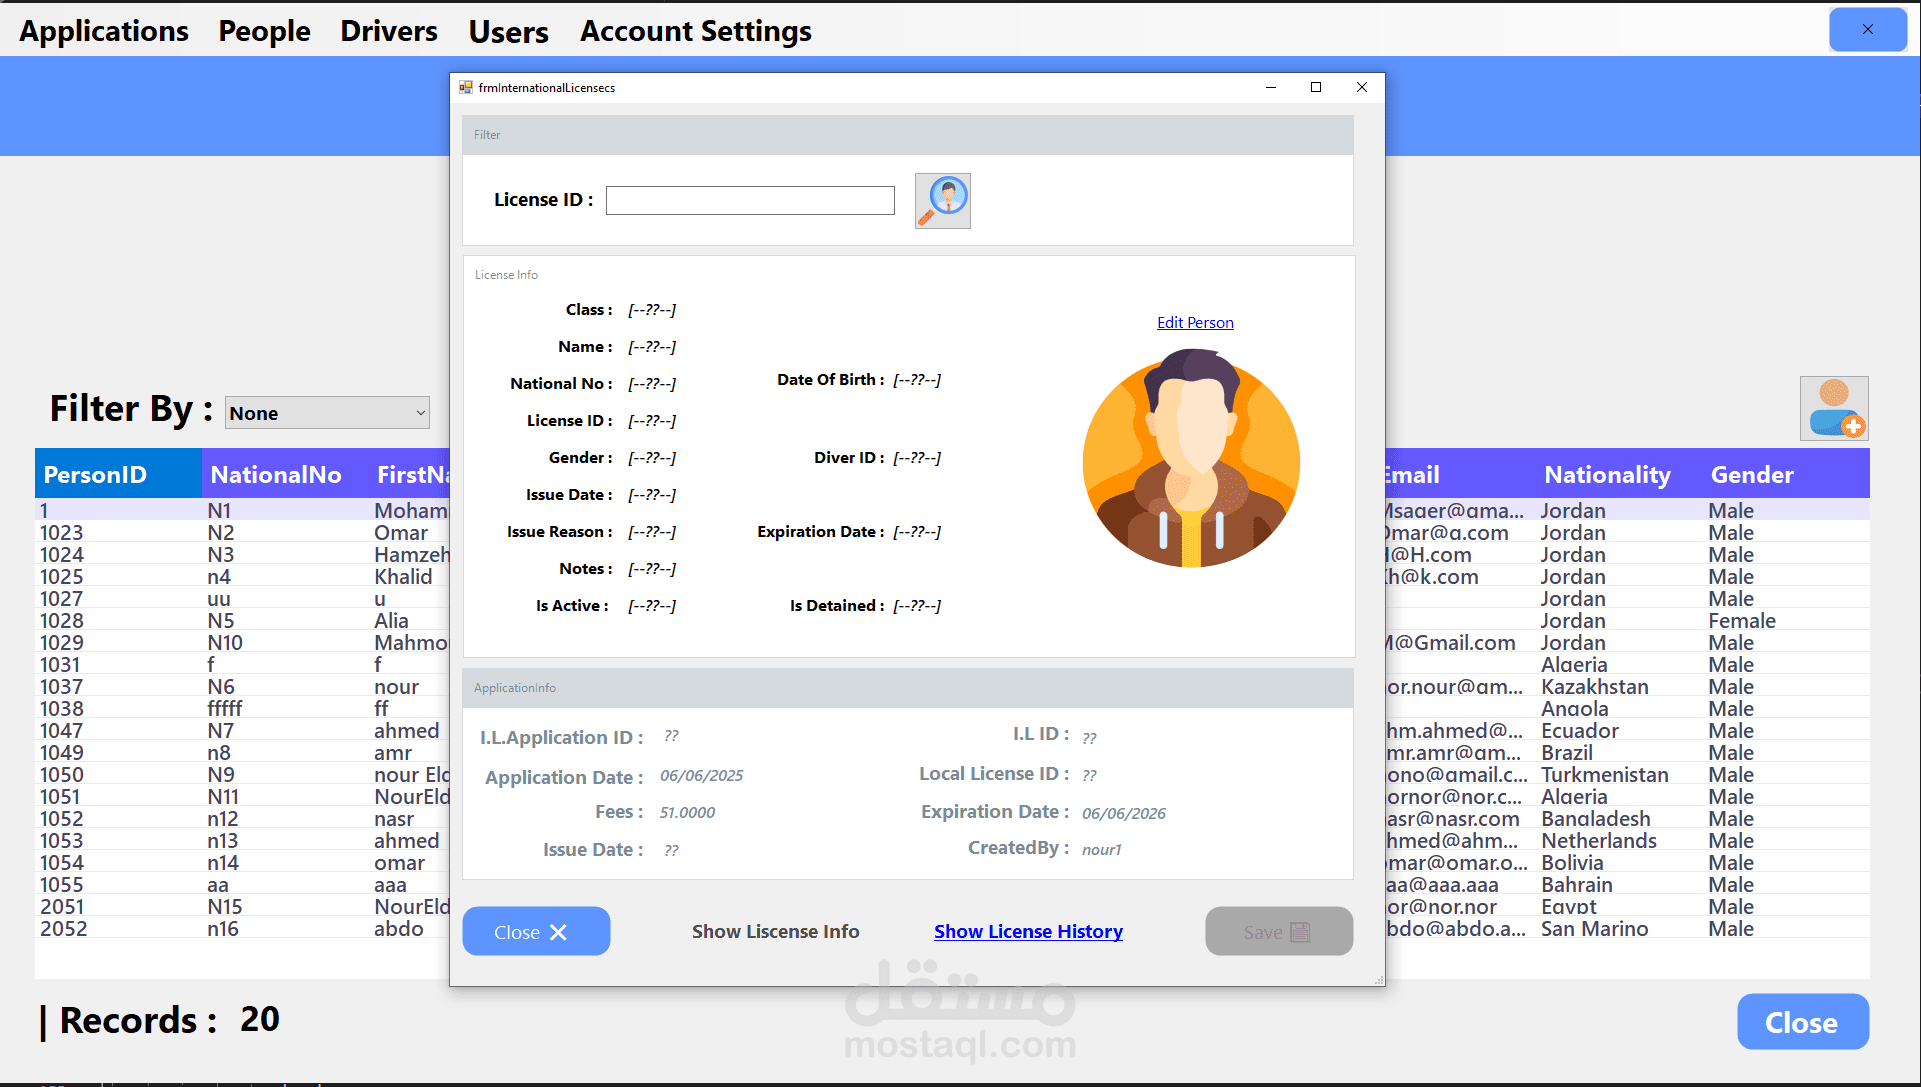Click the large Close button at bottom right
The height and width of the screenshot is (1087, 1921).
click(x=1801, y=1022)
